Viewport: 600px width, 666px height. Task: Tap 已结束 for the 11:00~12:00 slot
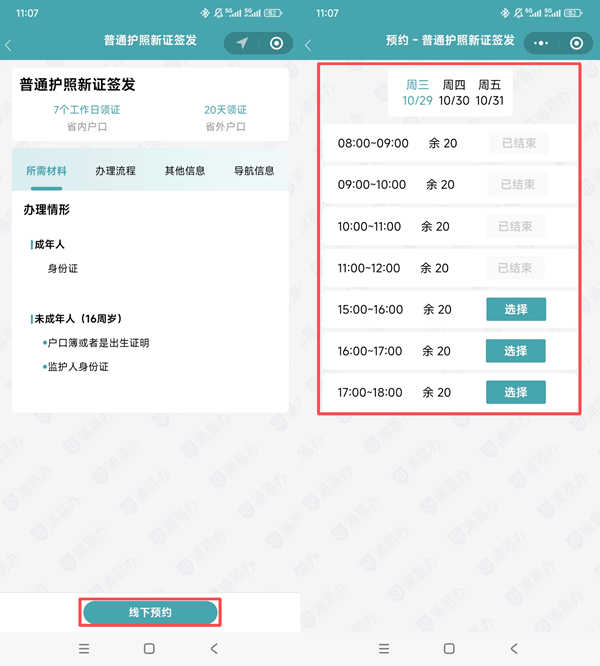pyautogui.click(x=515, y=268)
